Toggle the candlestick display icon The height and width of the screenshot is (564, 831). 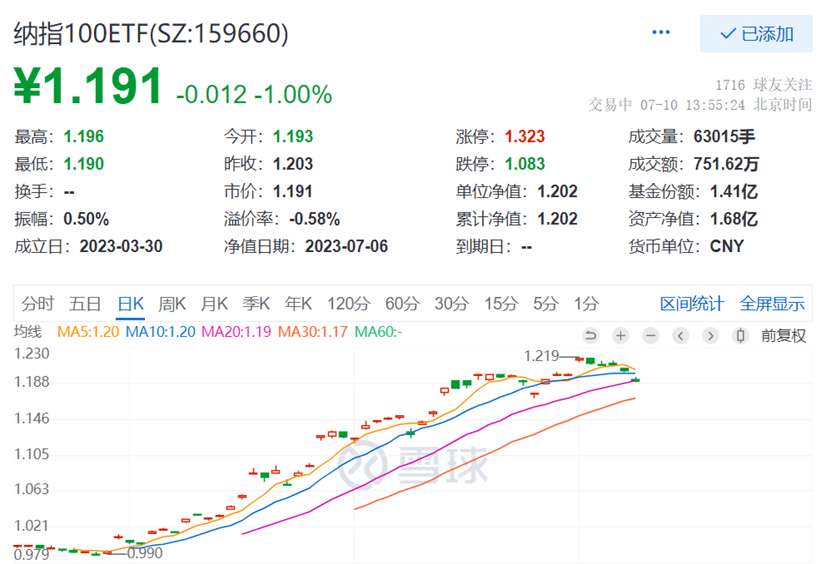click(740, 336)
